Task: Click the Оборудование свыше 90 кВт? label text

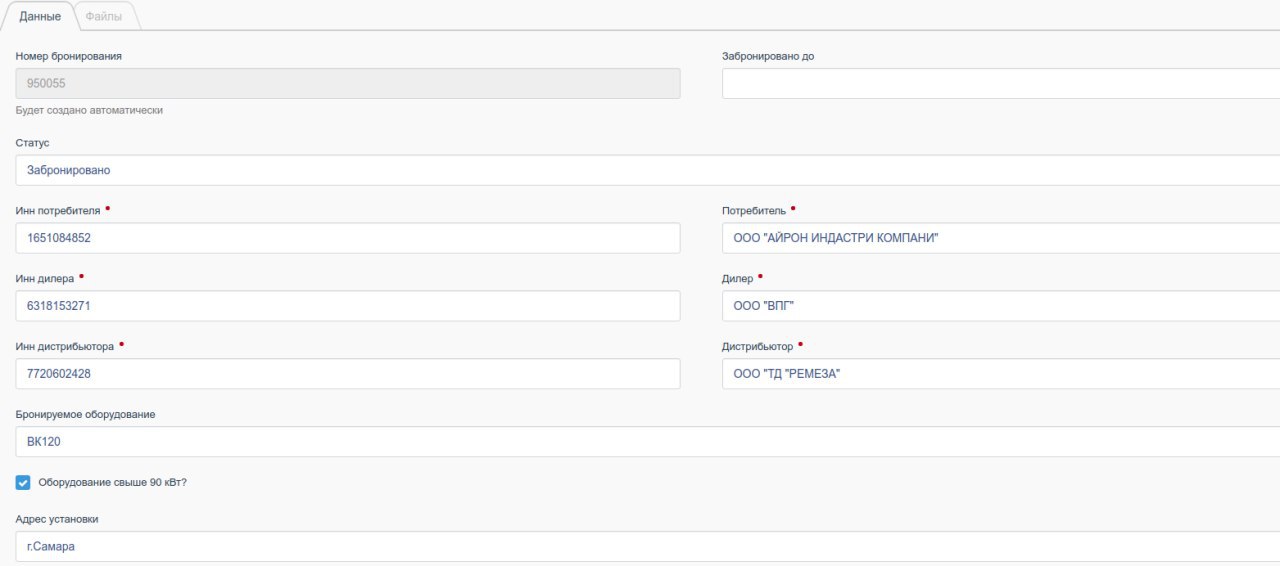Action: 113,482
